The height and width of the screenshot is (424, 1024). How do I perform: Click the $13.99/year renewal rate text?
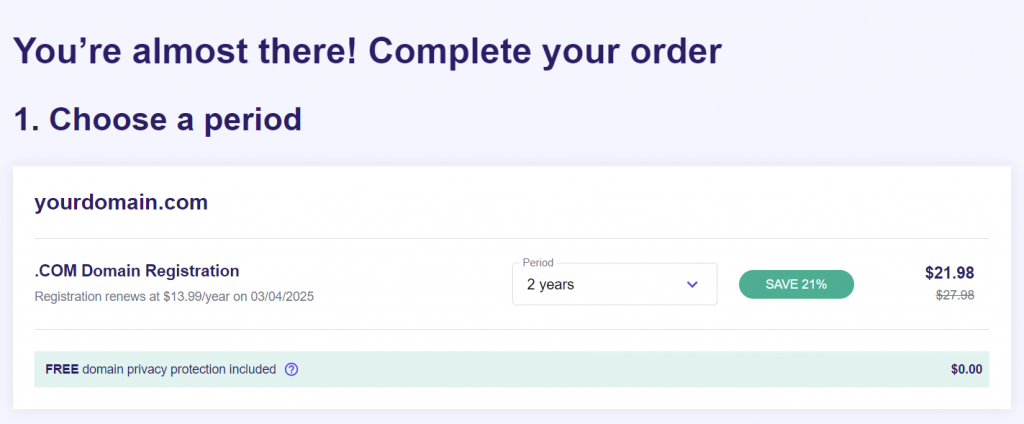coord(195,297)
